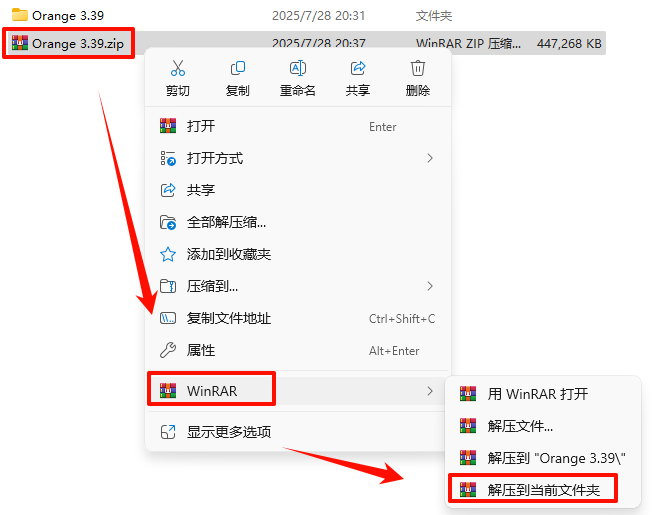
Task: Click the Delete (删除) trash icon
Action: (418, 68)
